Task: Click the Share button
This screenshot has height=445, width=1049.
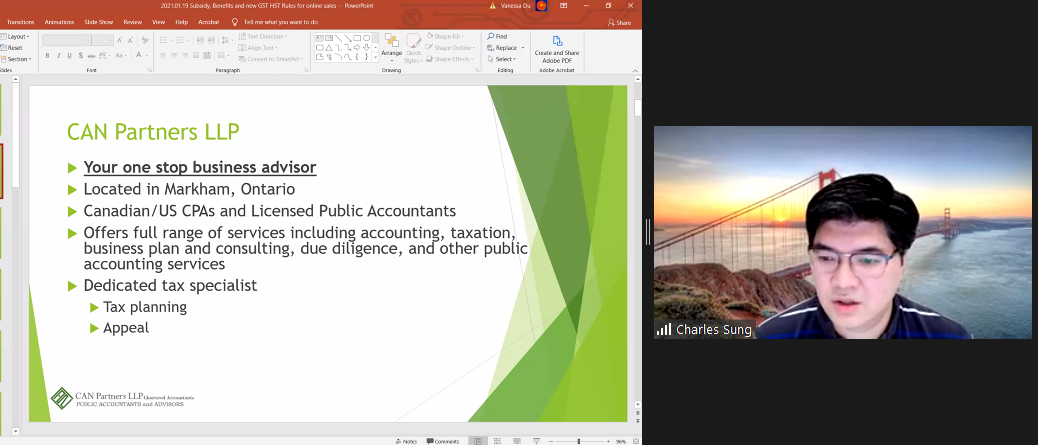Action: (x=619, y=22)
